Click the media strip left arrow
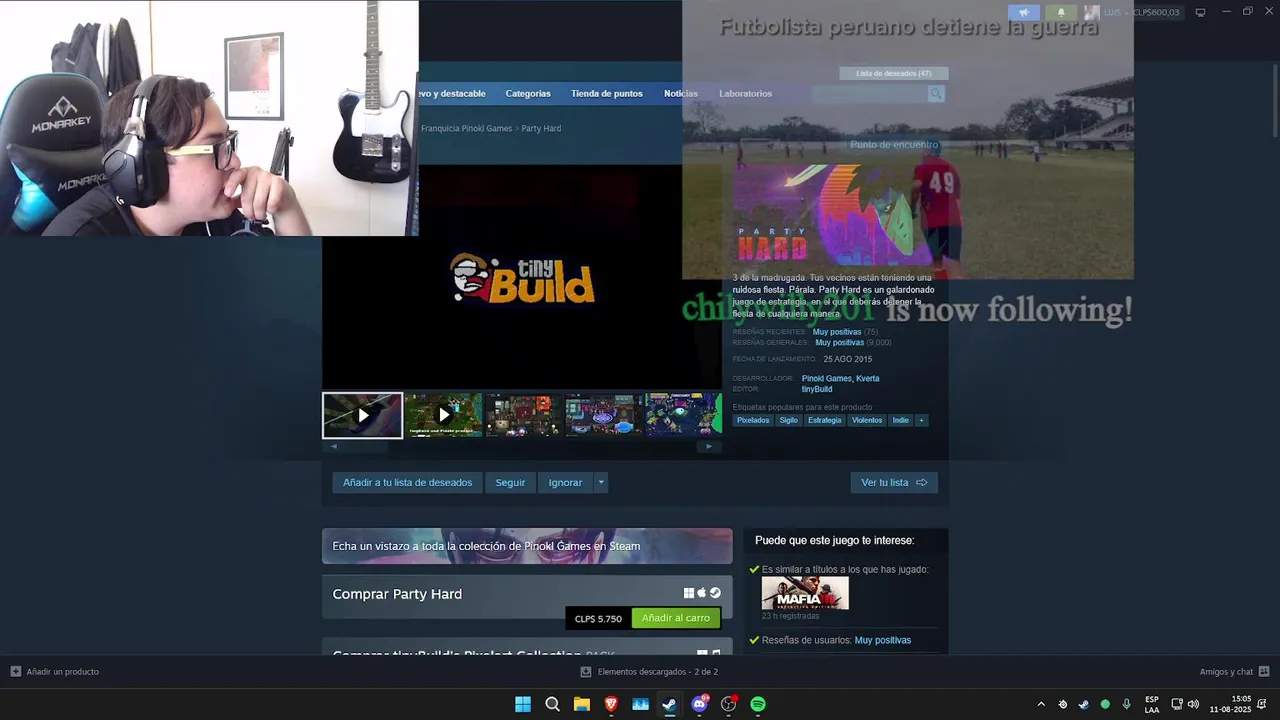1280x720 pixels. point(334,446)
